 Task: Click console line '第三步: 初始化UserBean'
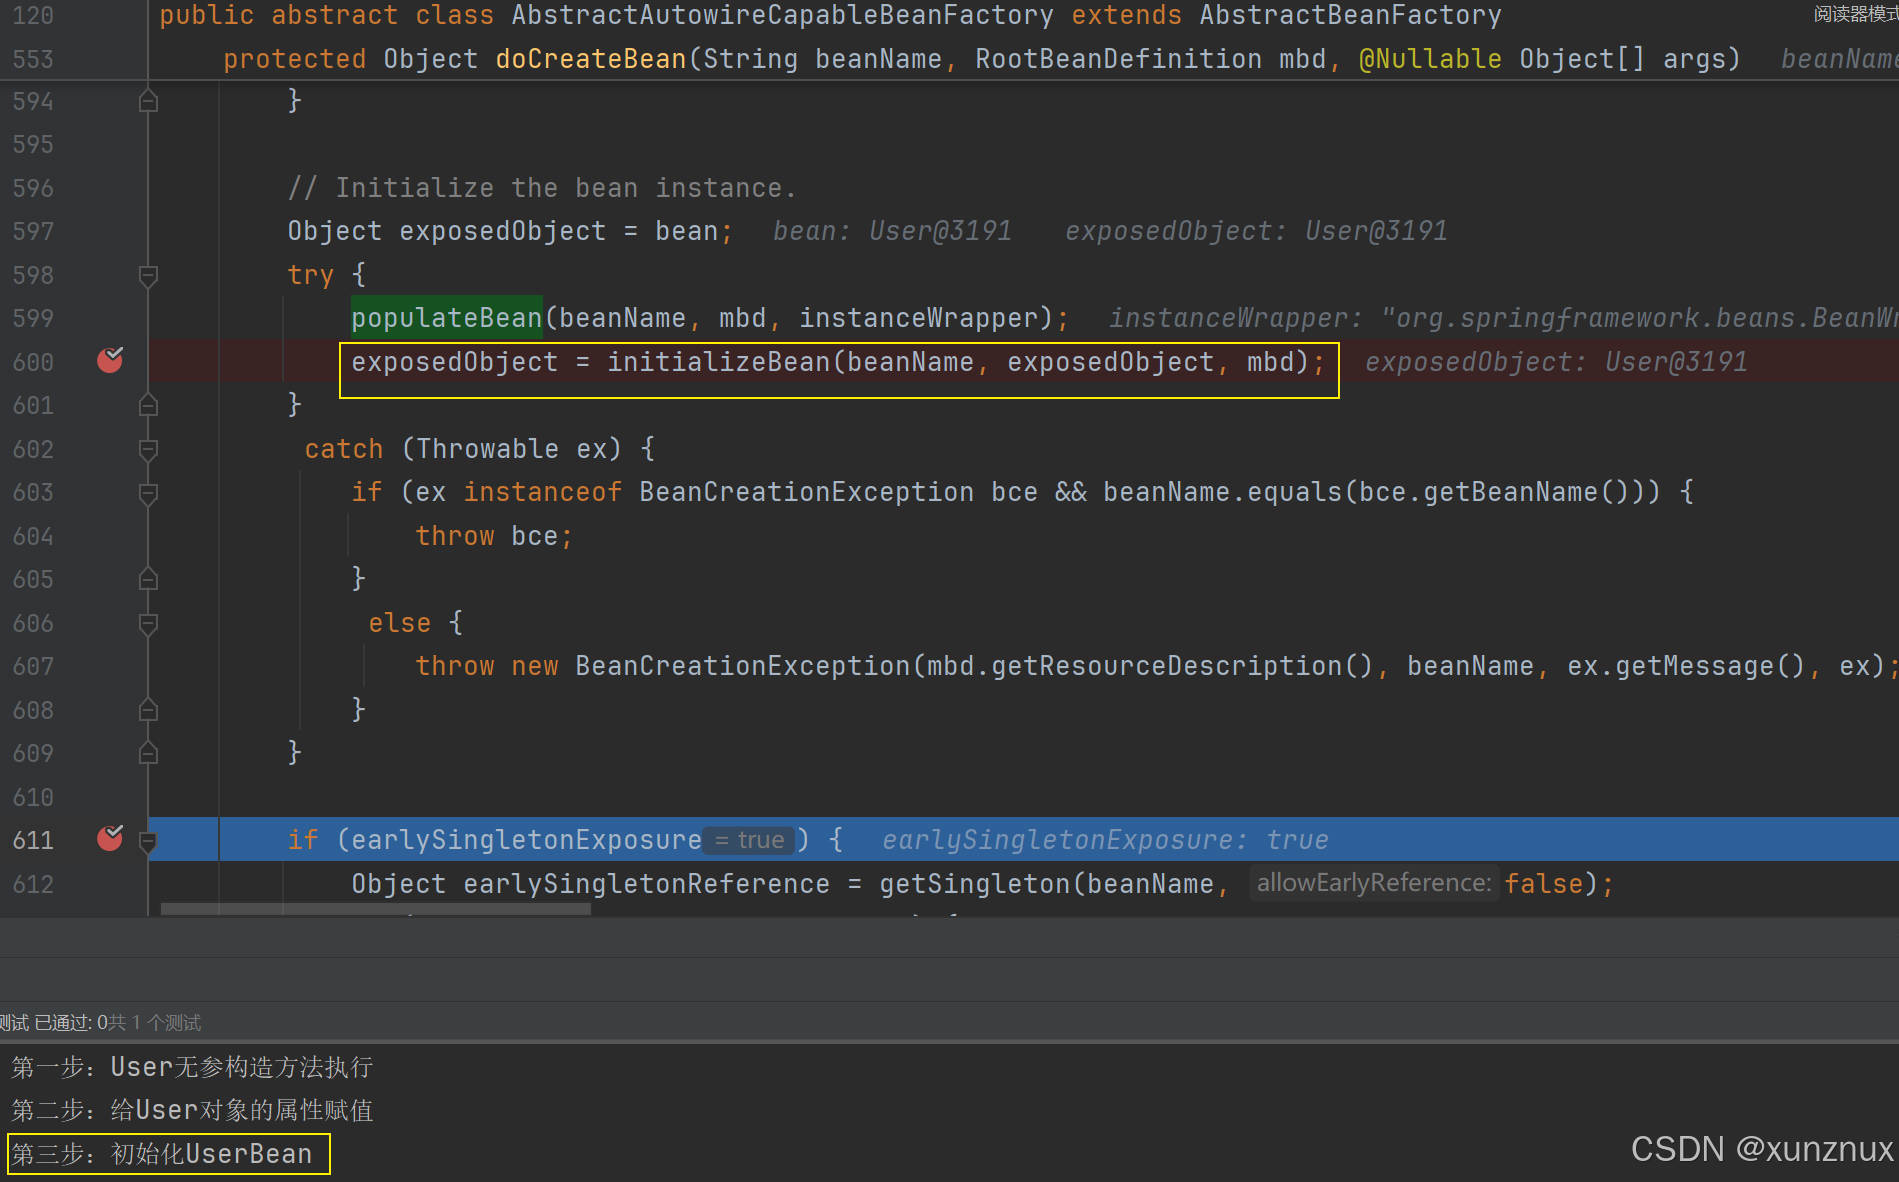coord(162,1154)
